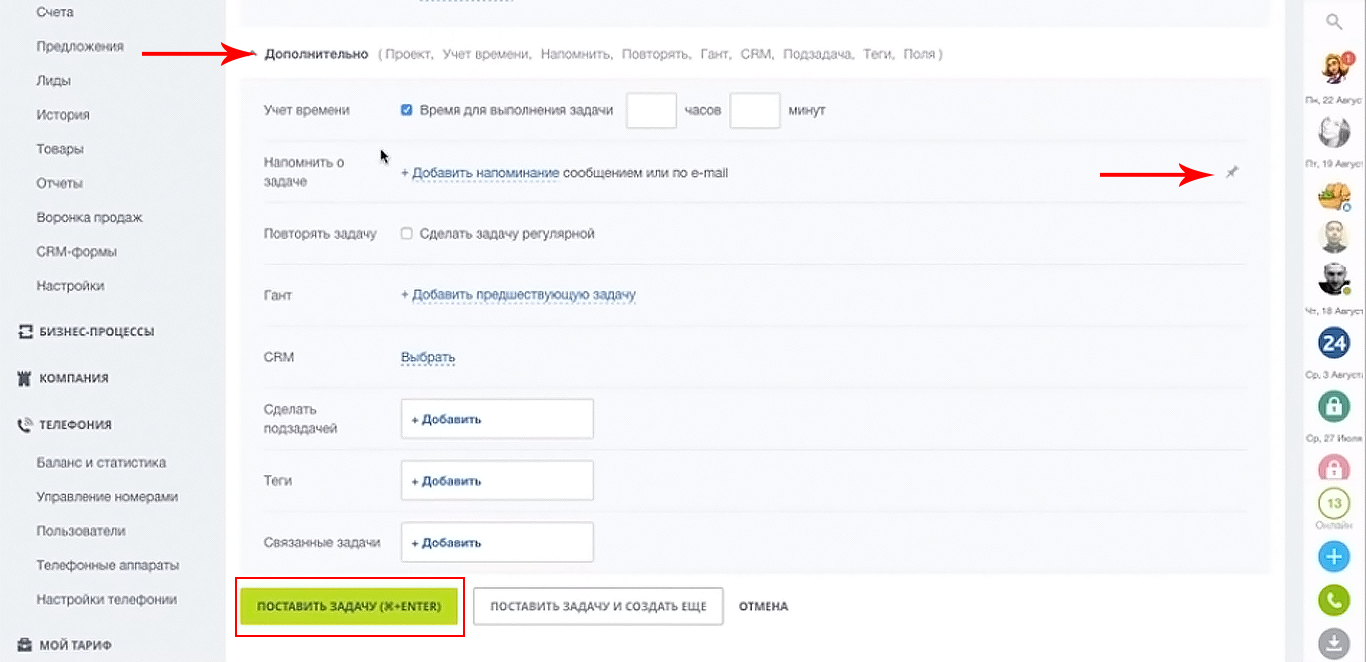
Task: Uncheck the task time tracking checkbox
Action: pyautogui.click(x=407, y=110)
